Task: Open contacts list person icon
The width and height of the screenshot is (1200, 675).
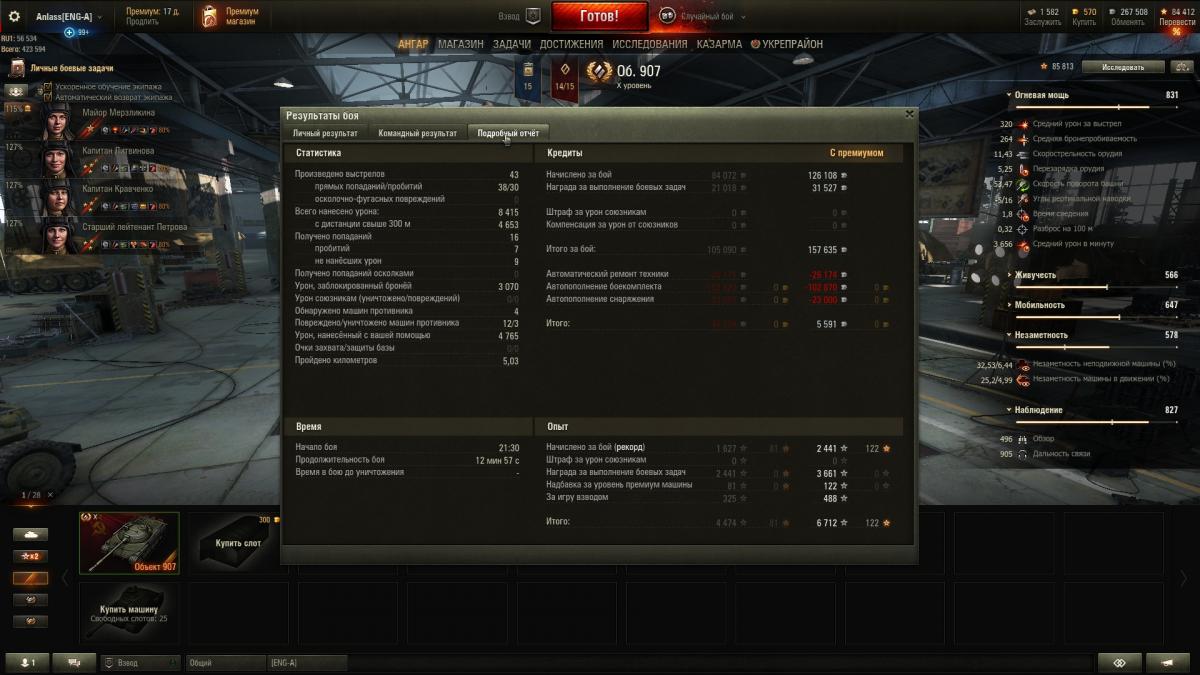Action: [x=27, y=662]
